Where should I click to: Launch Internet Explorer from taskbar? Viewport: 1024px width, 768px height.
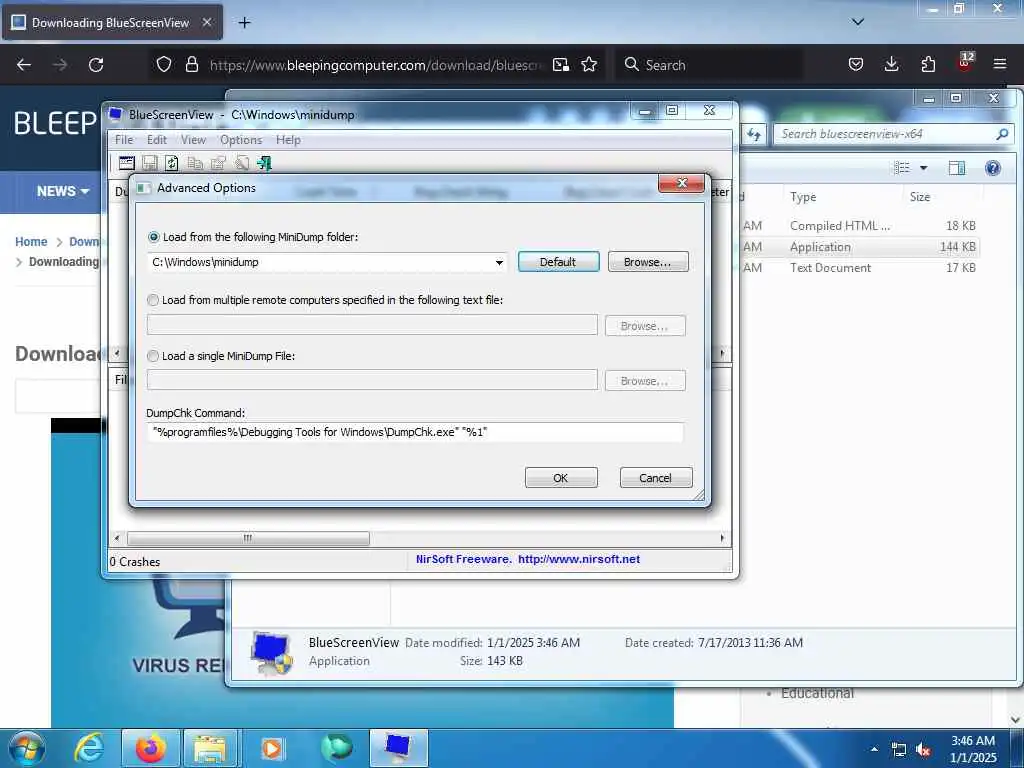[x=88, y=748]
